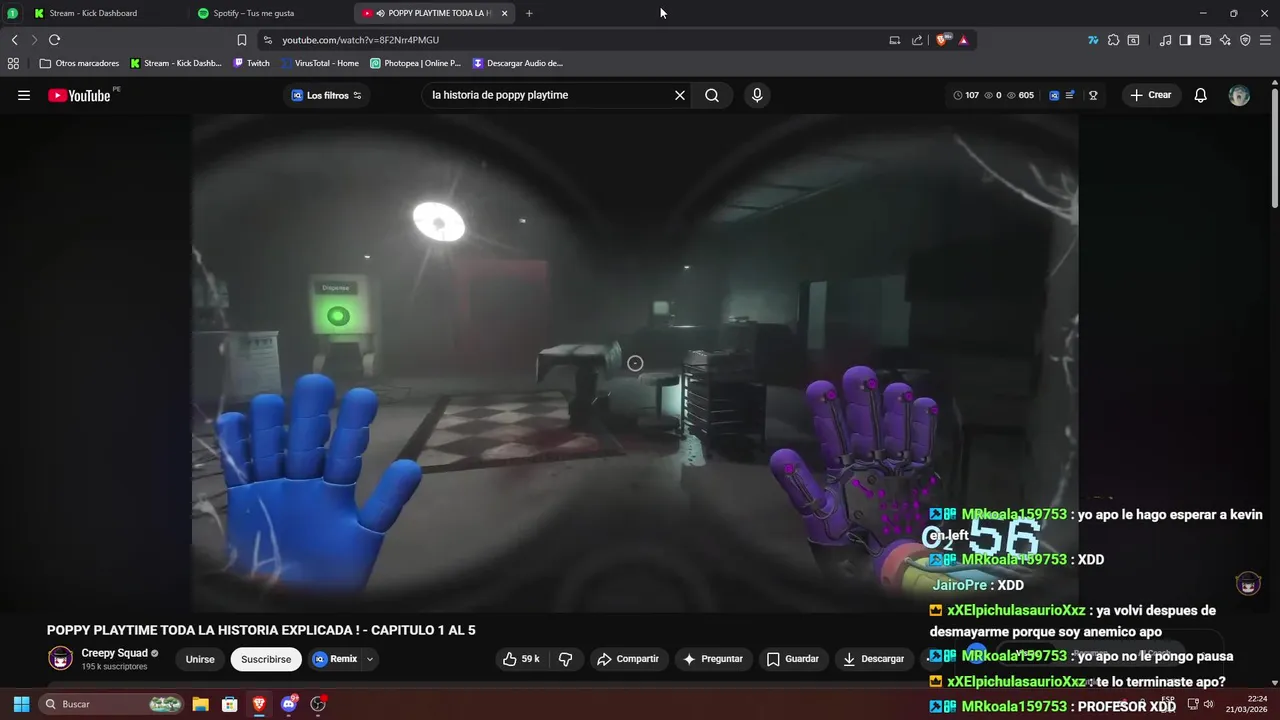Click the taskbar Buscar search box
Screen dimensions: 1280x720
coord(113,704)
